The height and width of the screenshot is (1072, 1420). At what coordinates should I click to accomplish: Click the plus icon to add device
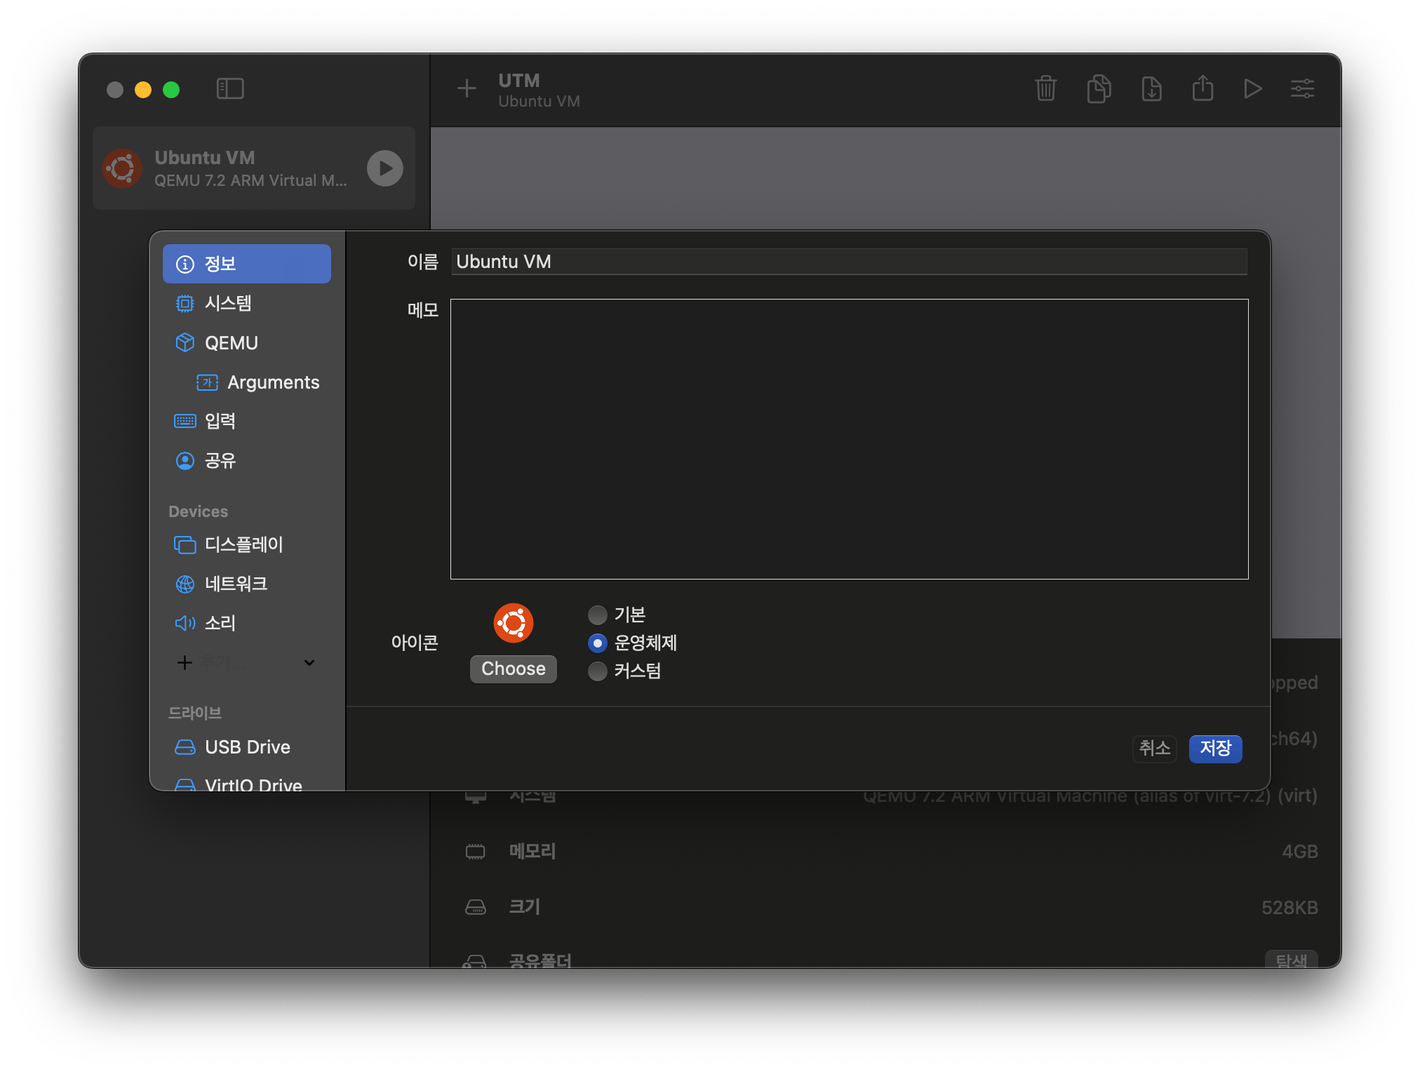[184, 662]
